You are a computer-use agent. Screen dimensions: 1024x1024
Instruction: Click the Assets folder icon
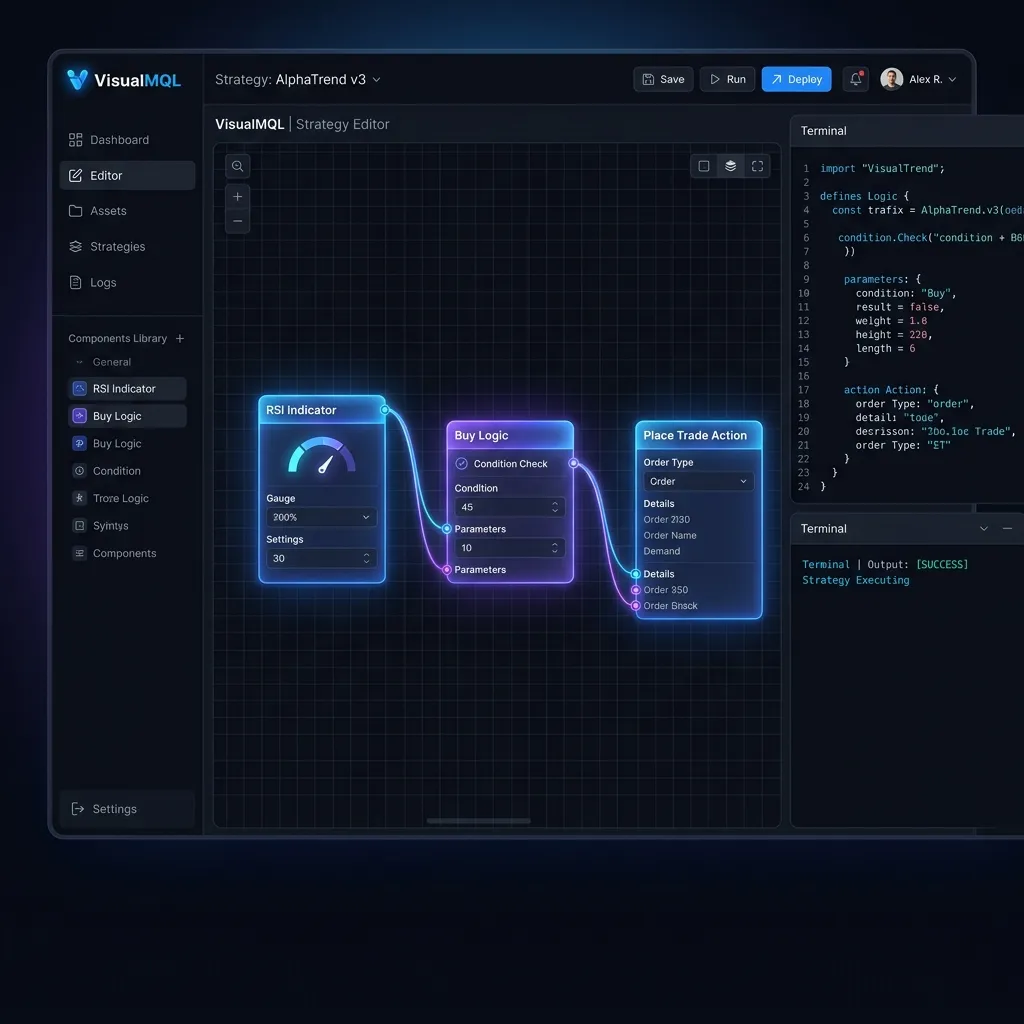point(76,211)
